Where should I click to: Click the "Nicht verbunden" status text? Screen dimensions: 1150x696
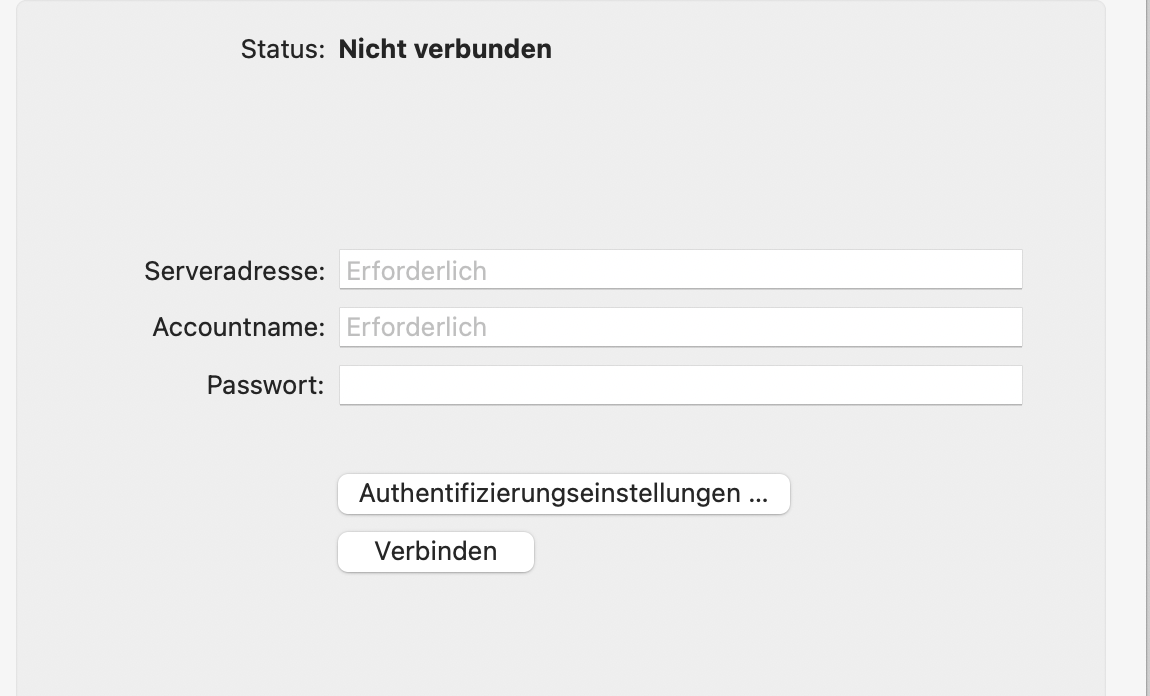pyautogui.click(x=445, y=49)
